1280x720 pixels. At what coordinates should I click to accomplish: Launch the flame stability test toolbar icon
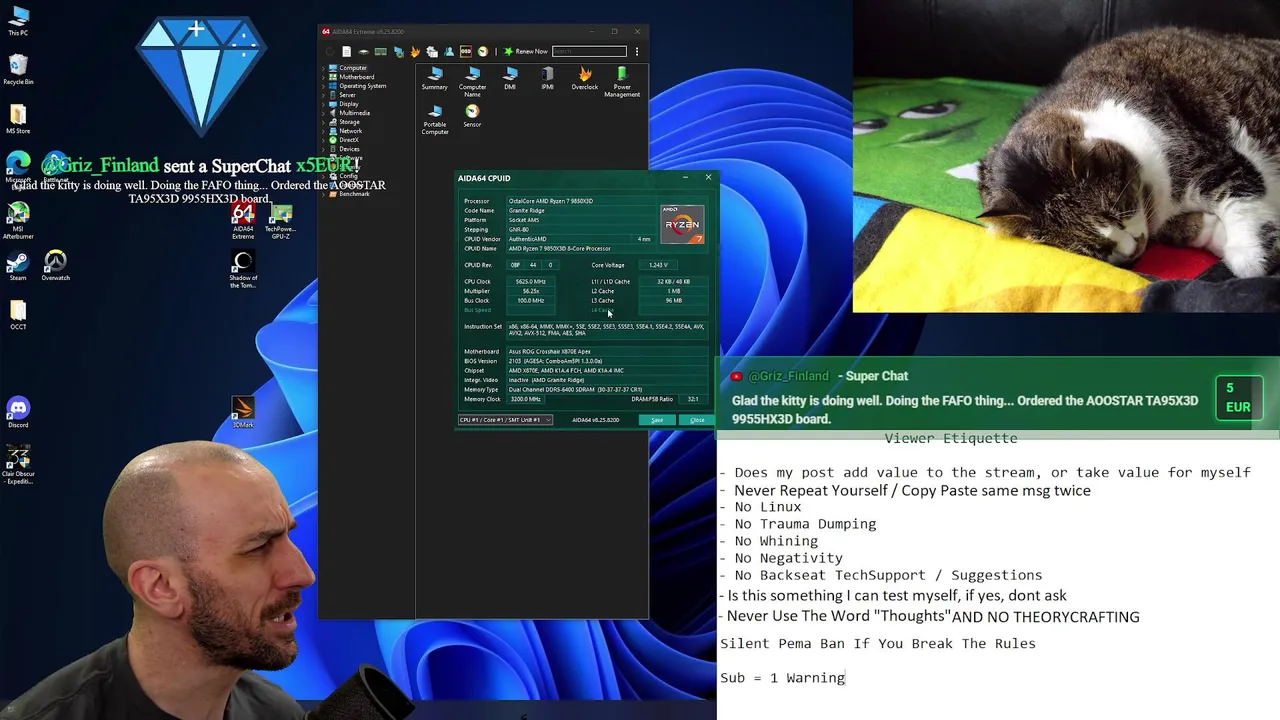(415, 51)
